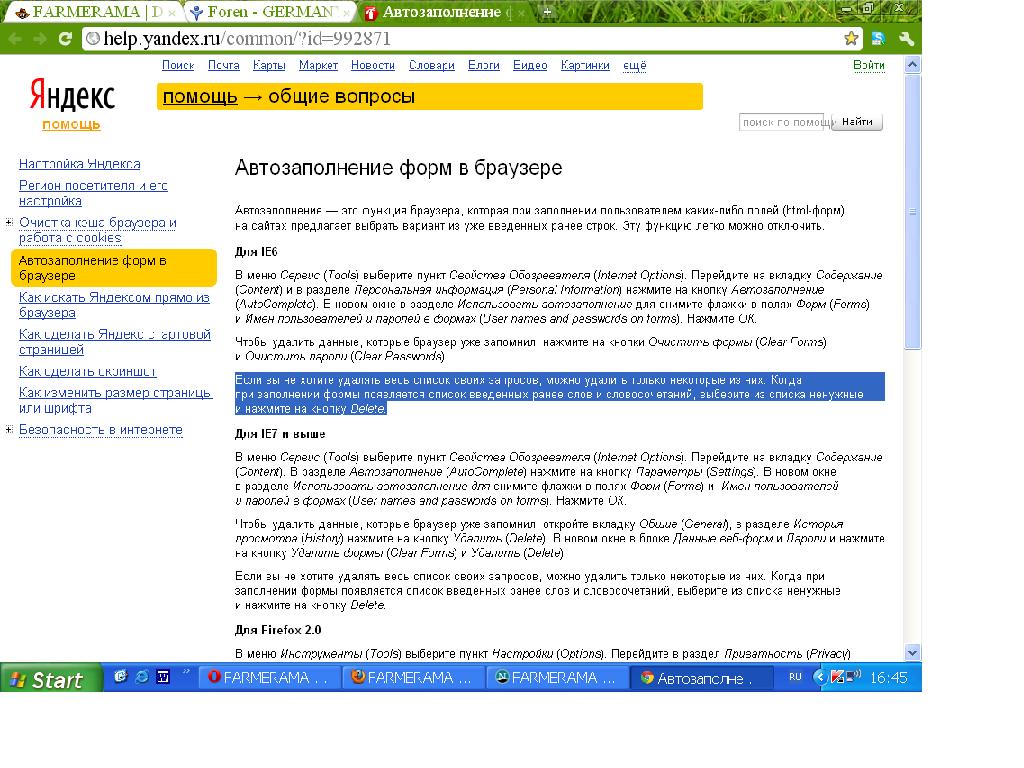This screenshot has height=768, width=1024.
Task: Click the volume speaker icon in system tray
Action: click(x=854, y=676)
